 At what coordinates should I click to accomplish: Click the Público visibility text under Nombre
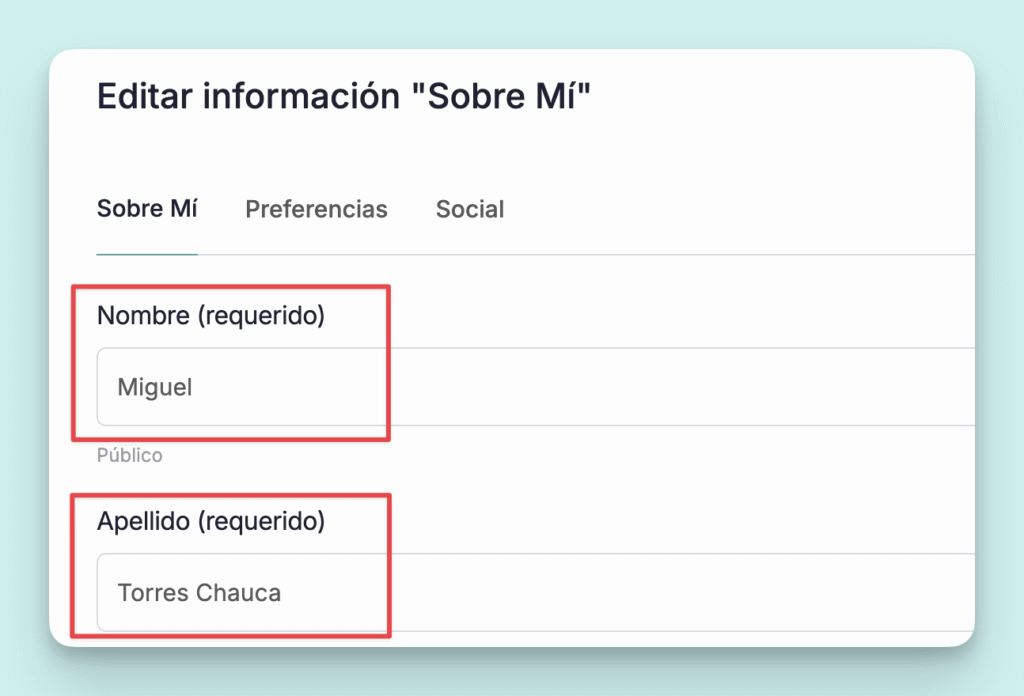click(129, 456)
